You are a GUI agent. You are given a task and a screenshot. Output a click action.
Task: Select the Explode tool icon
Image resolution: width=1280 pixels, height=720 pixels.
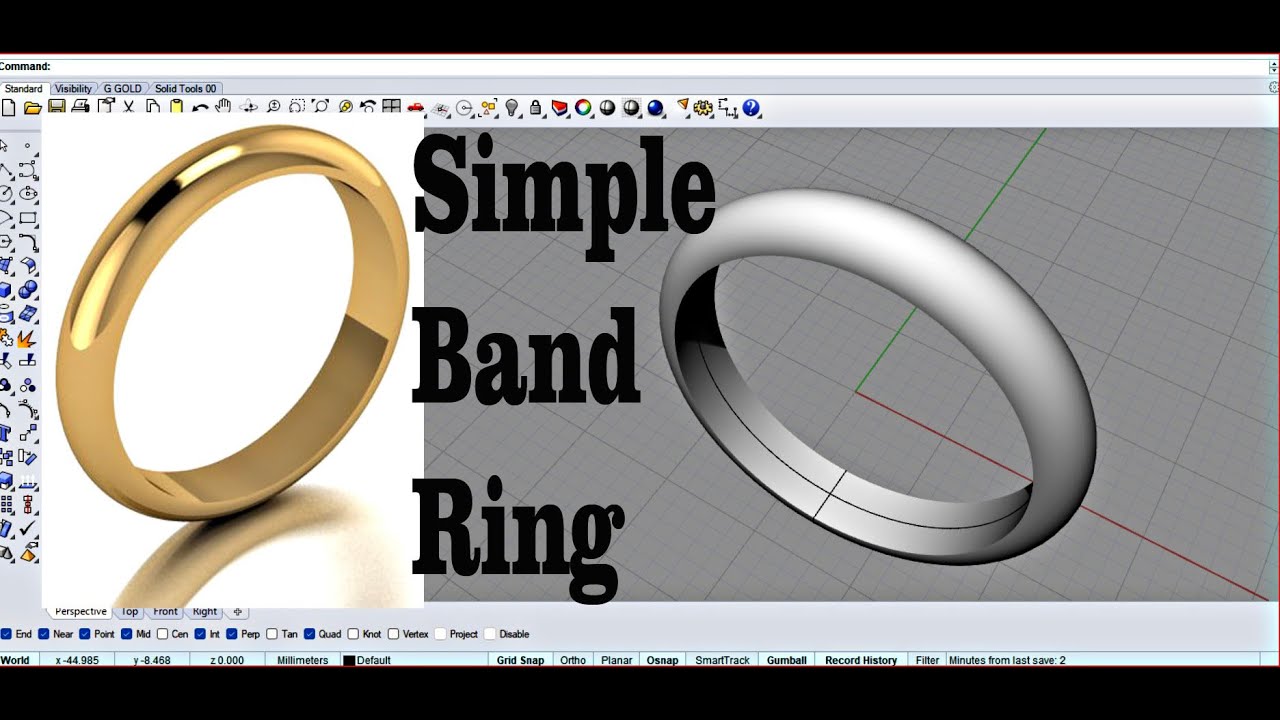27,340
